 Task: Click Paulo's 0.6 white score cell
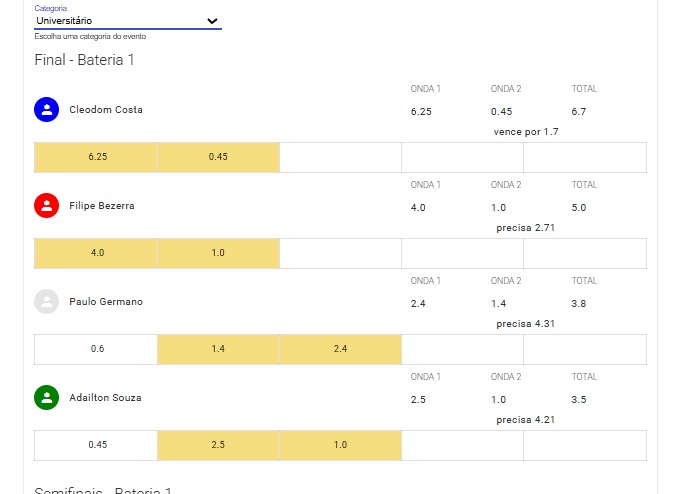(96, 349)
